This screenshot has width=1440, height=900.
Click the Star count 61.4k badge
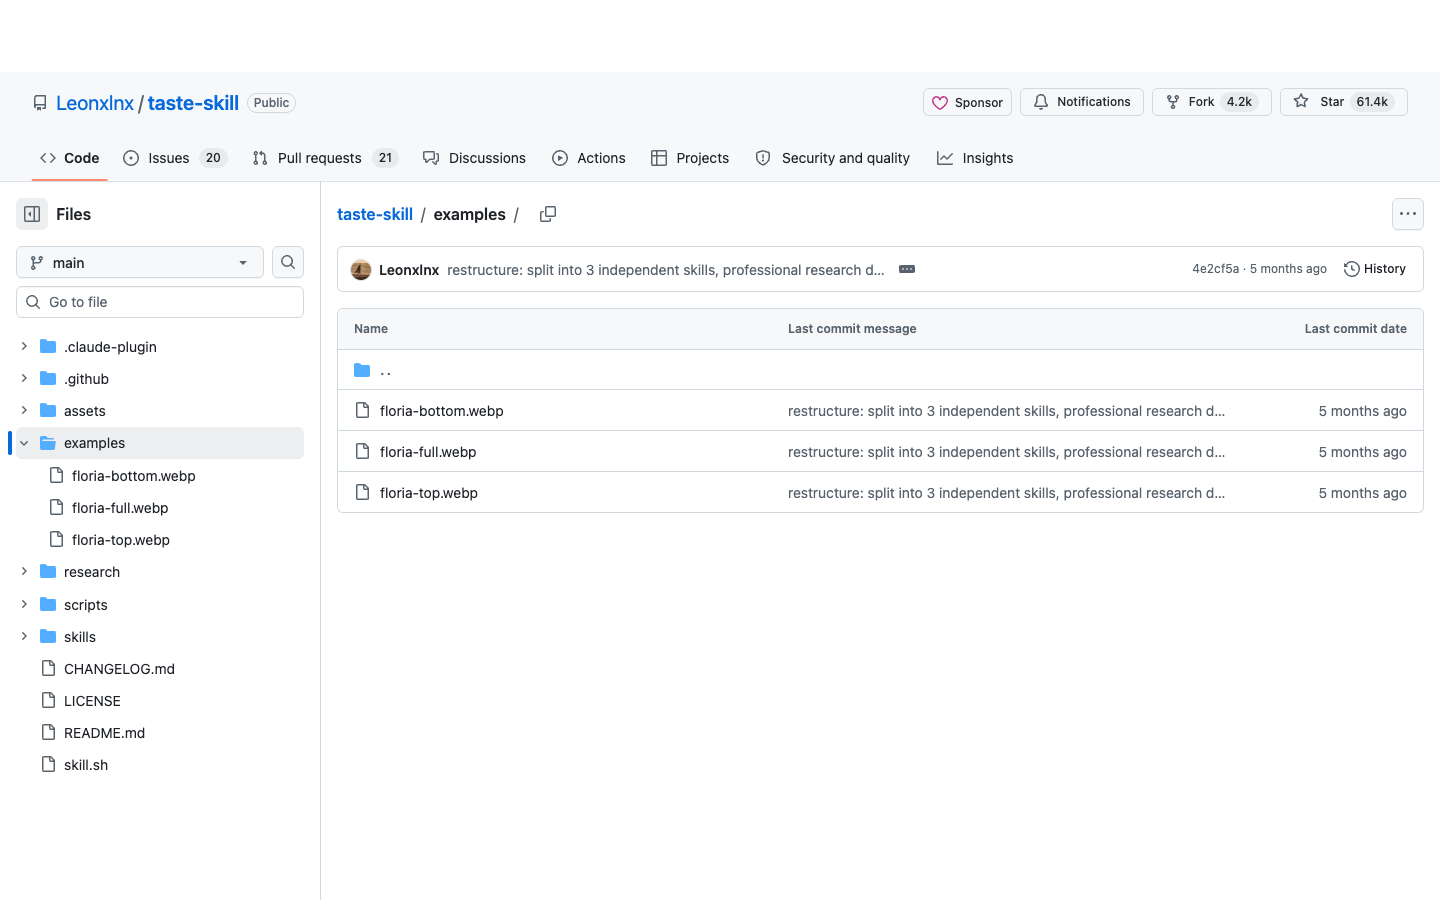tap(1372, 102)
